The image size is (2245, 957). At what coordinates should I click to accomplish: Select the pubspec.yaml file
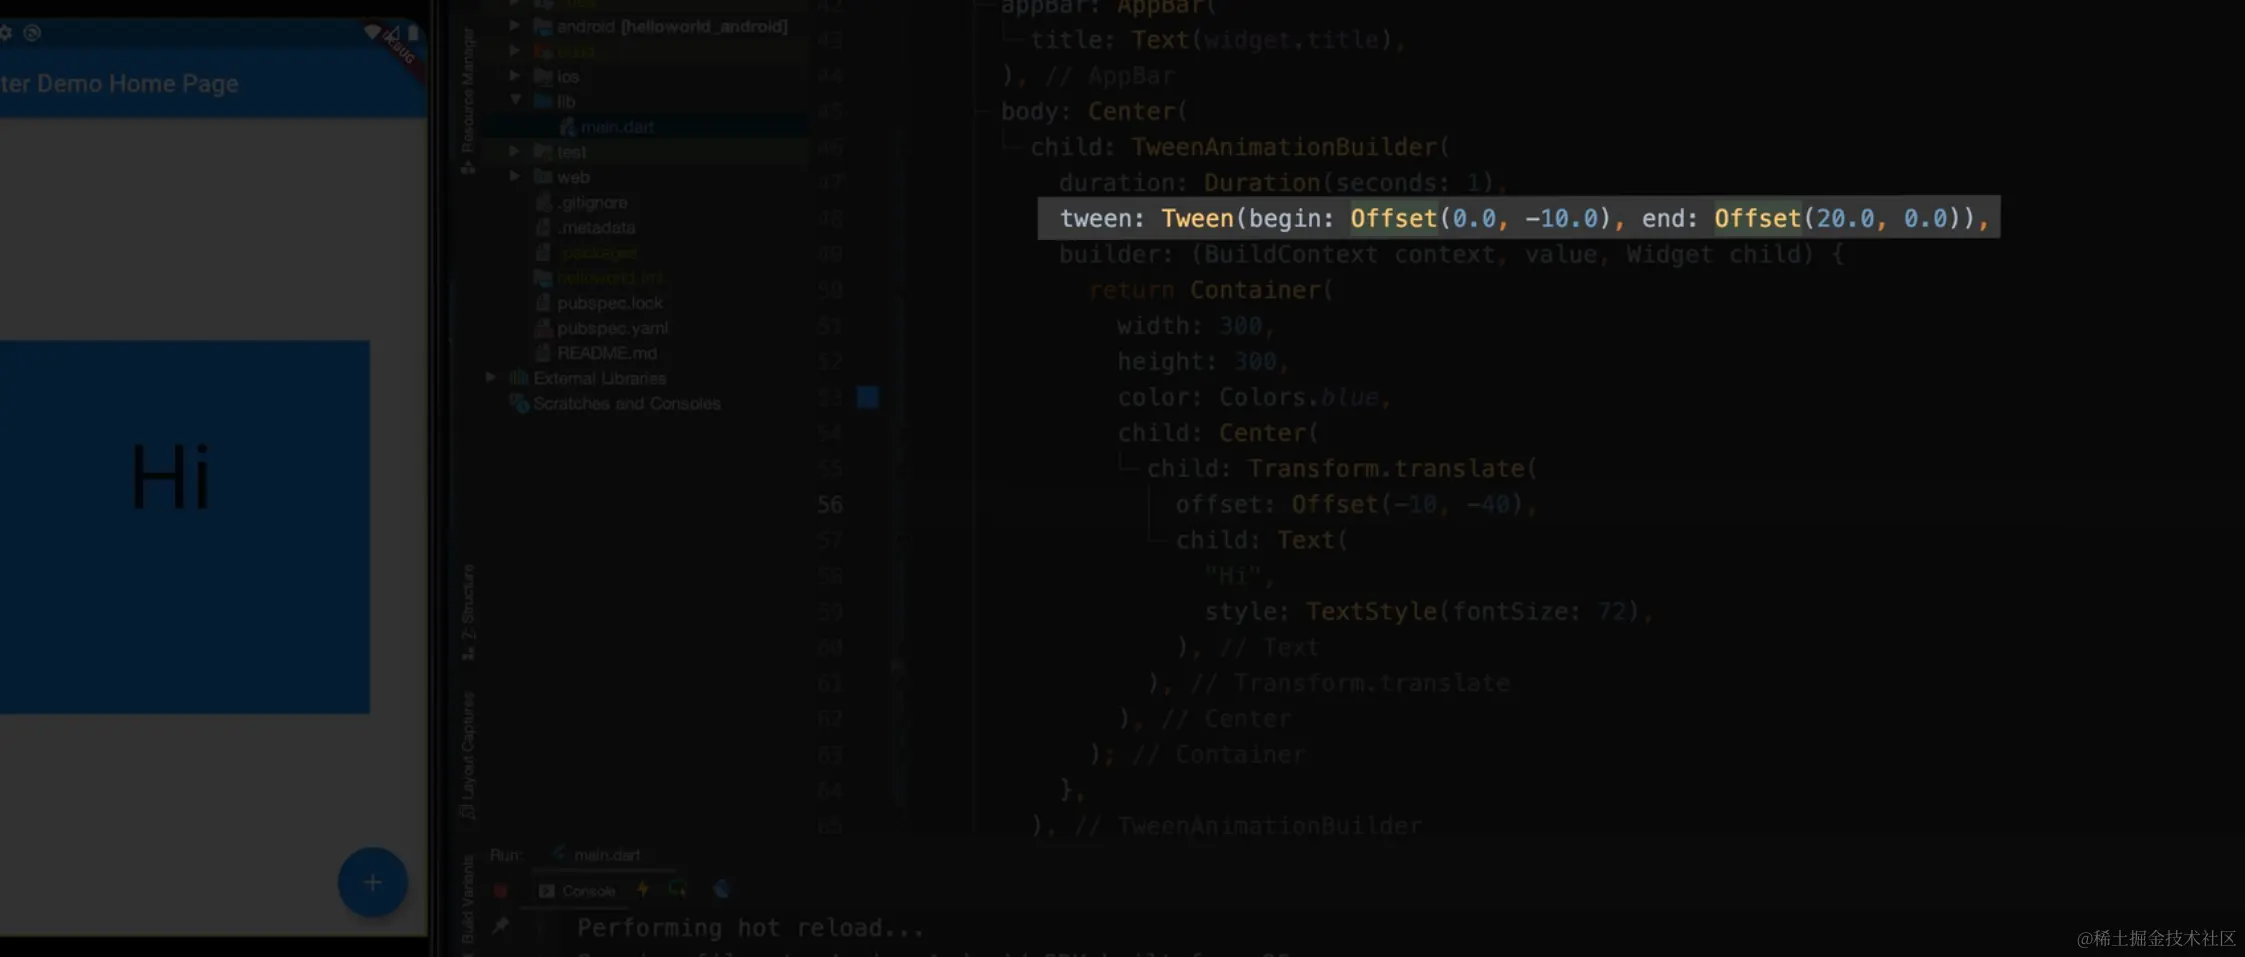[612, 327]
